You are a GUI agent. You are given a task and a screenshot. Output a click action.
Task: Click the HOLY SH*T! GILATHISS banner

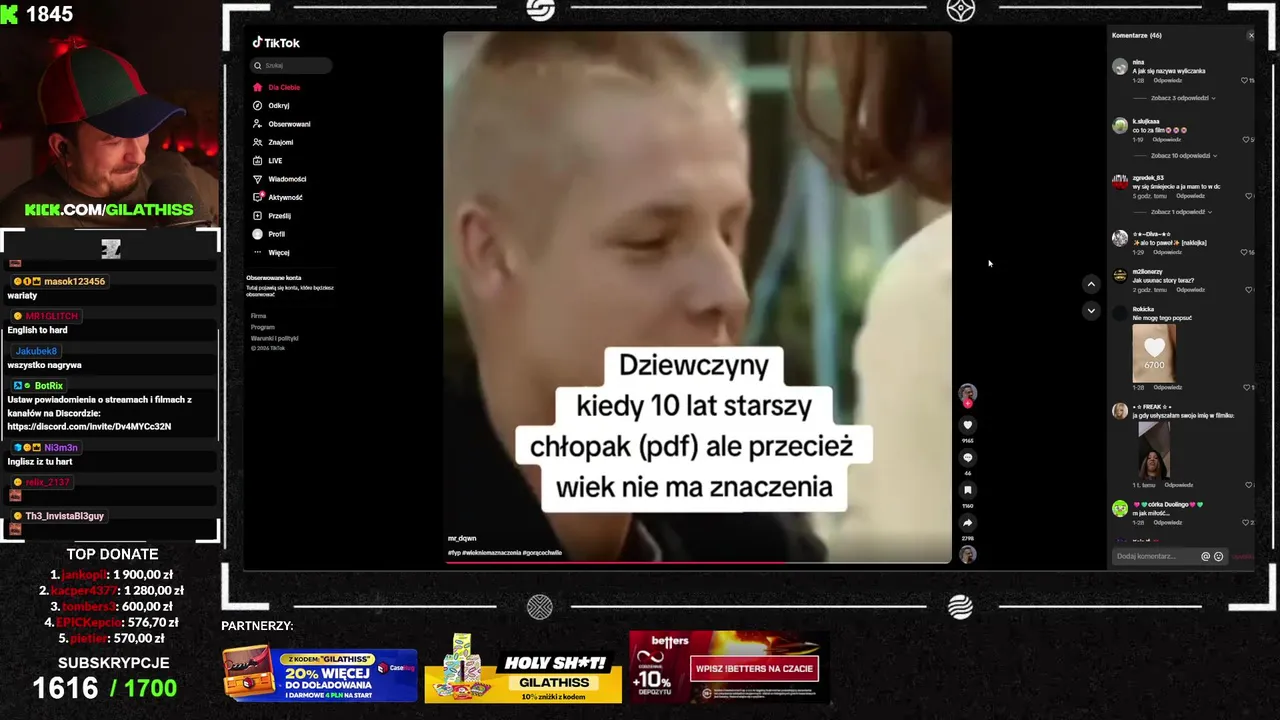(523, 669)
